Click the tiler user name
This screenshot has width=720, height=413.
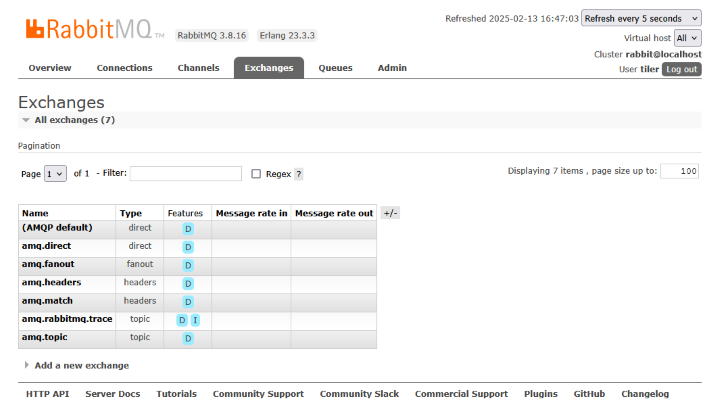(x=649, y=69)
